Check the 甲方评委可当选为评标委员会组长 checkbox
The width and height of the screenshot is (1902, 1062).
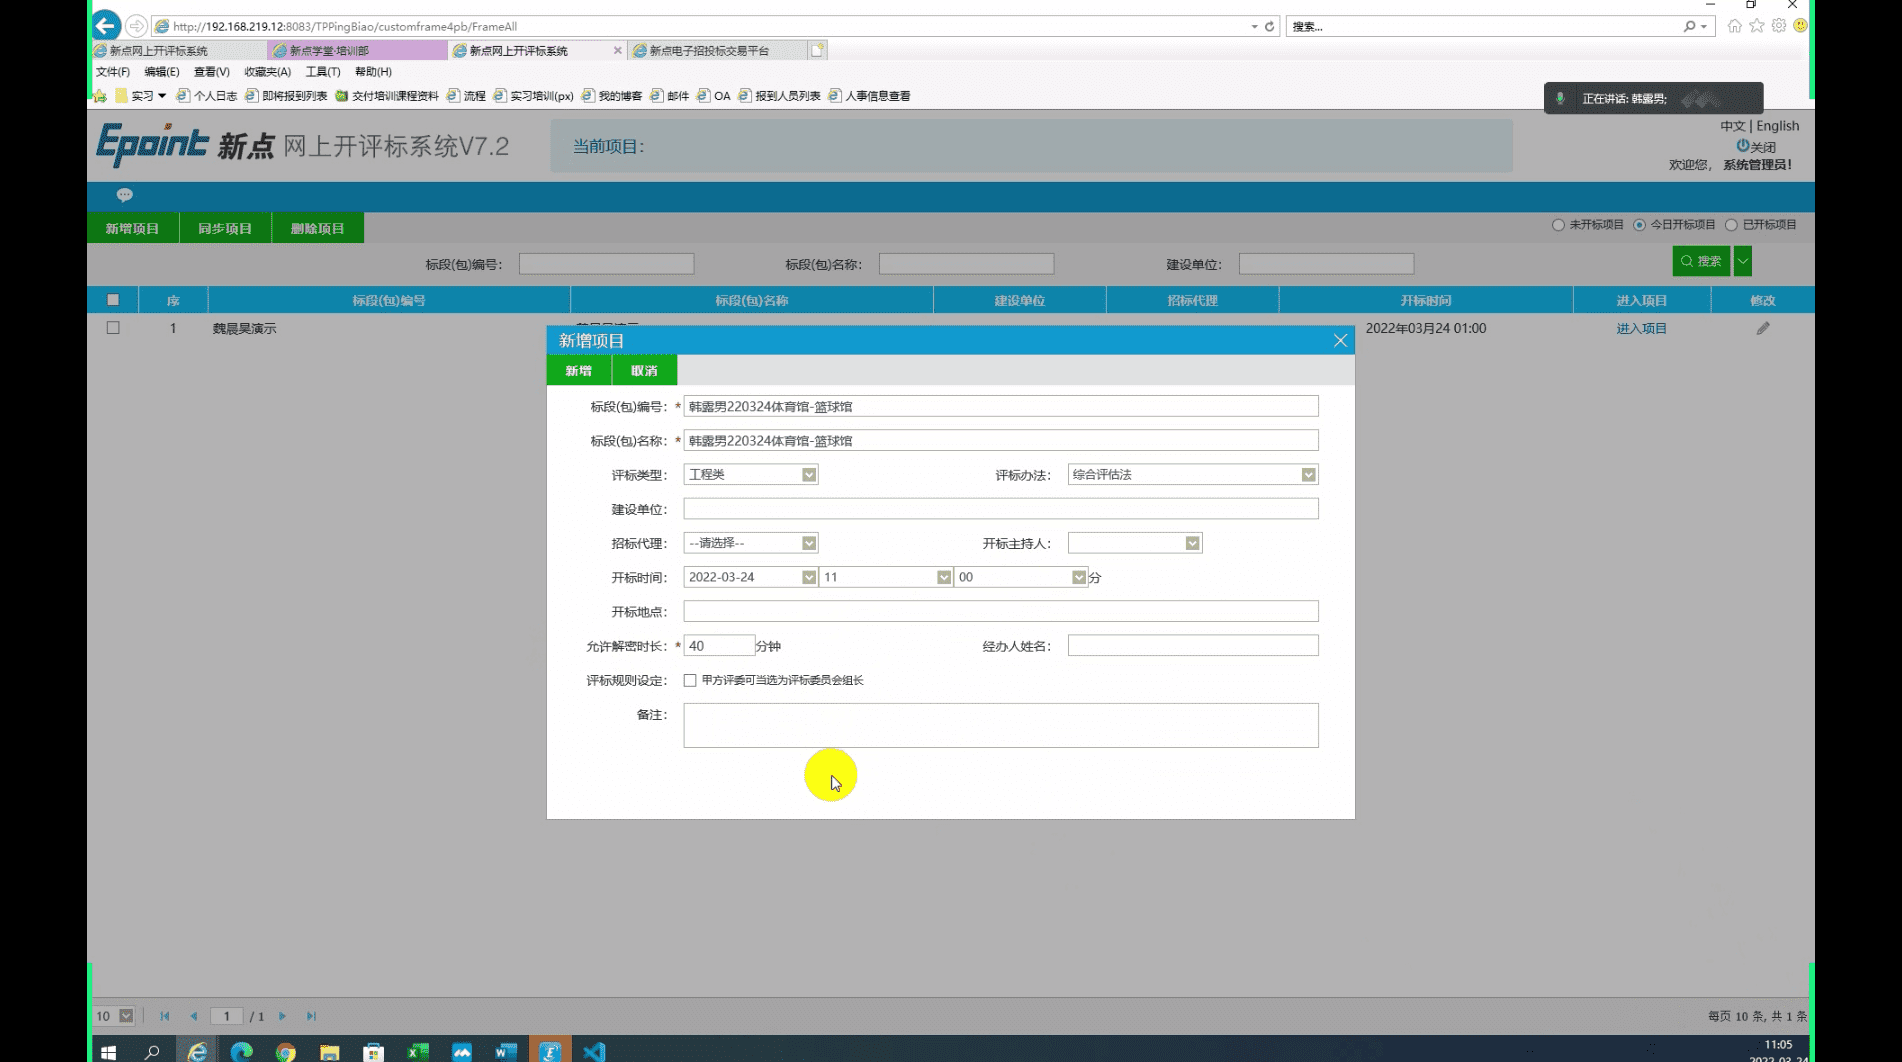[690, 680]
